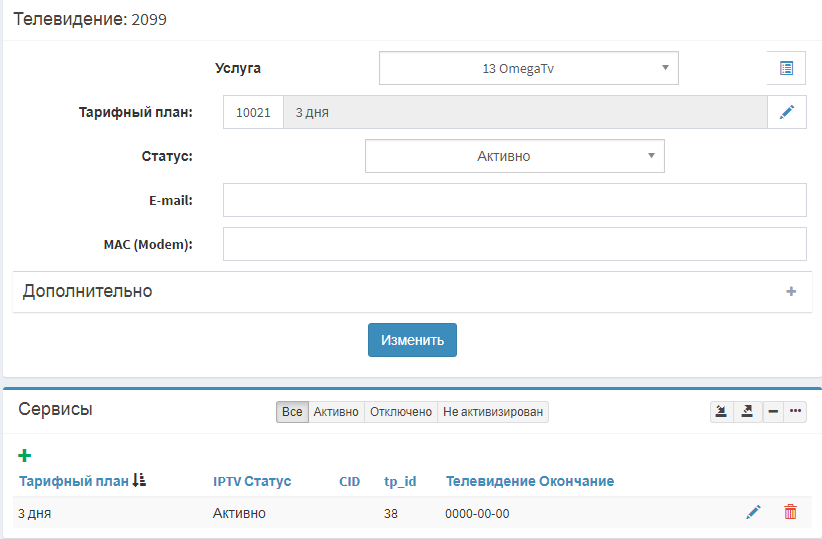Image resolution: width=822 pixels, height=539 pixels.
Task: Click the list icon next to Услуга
Action: coord(786,68)
